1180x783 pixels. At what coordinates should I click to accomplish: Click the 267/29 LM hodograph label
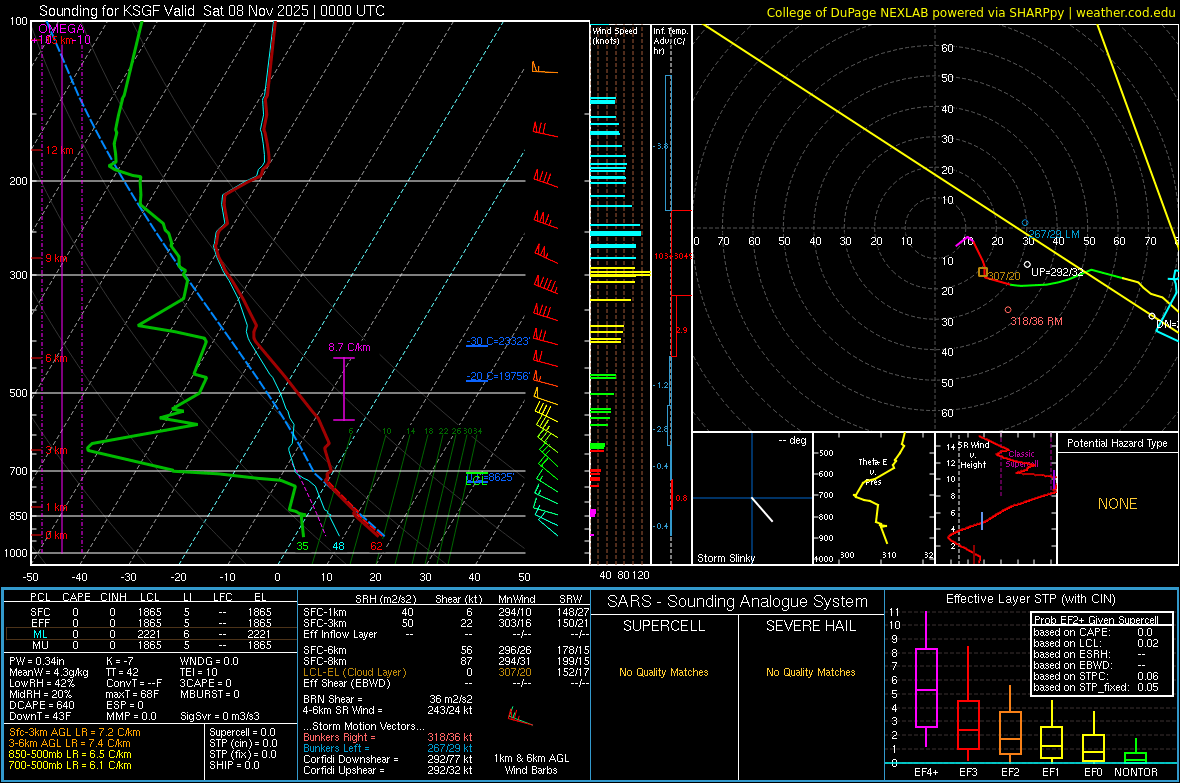(1054, 234)
